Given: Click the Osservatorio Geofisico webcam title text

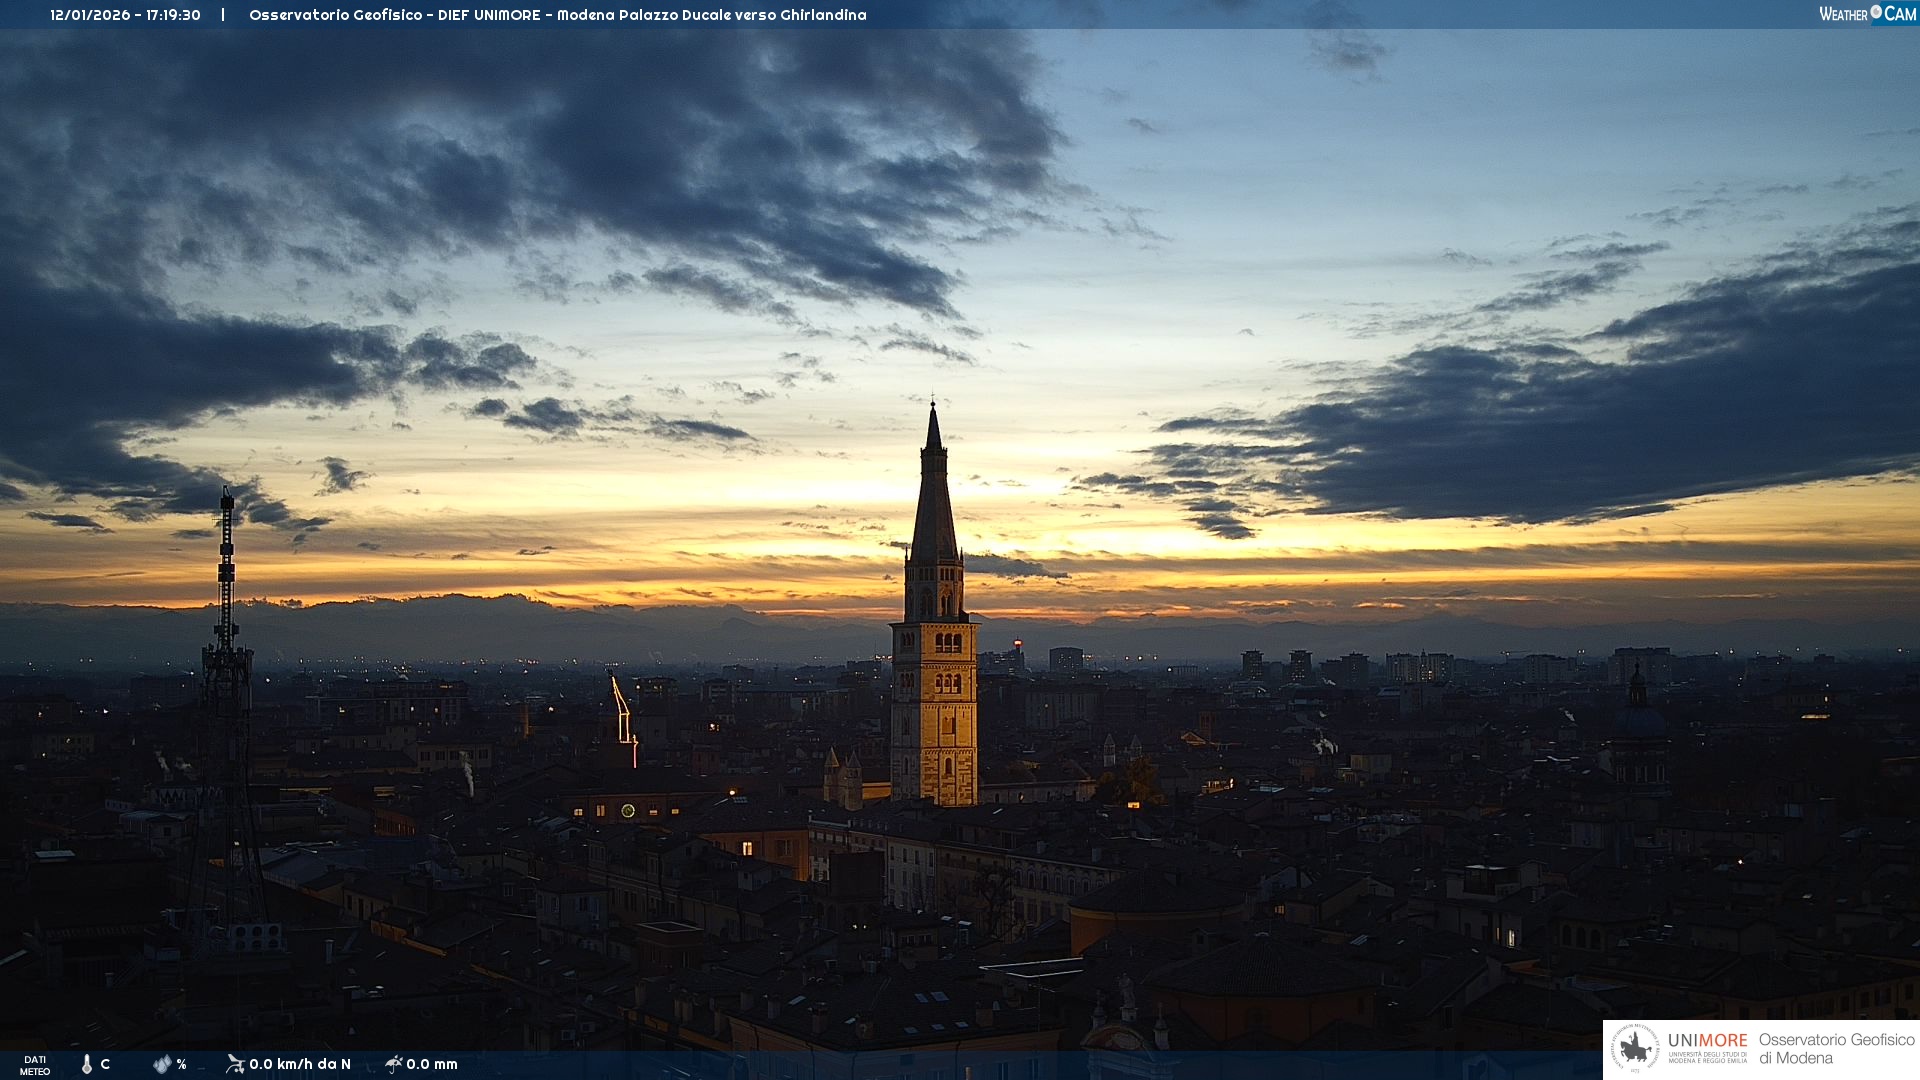Looking at the screenshot, I should pyautogui.click(x=557, y=15).
